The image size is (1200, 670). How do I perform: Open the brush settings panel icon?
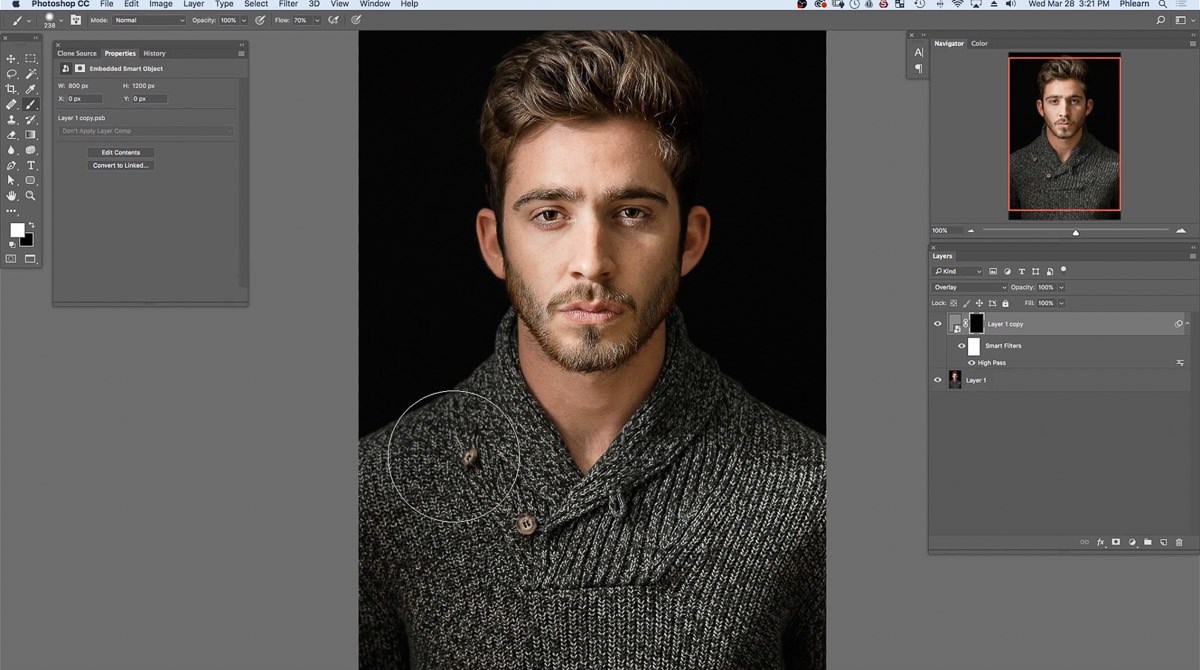(x=76, y=20)
